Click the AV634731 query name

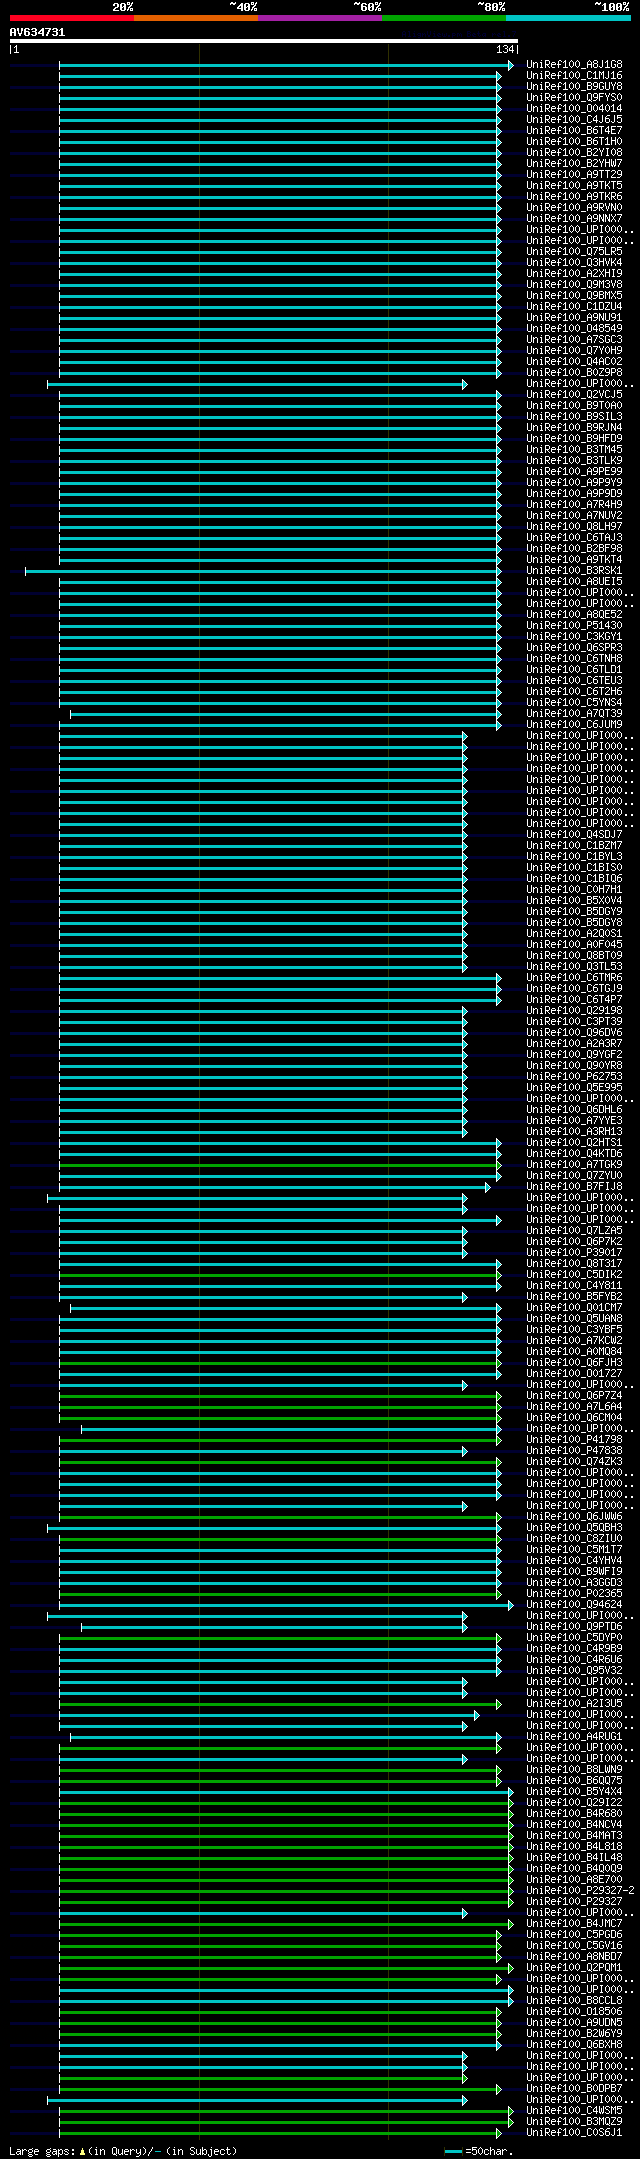[x=37, y=32]
